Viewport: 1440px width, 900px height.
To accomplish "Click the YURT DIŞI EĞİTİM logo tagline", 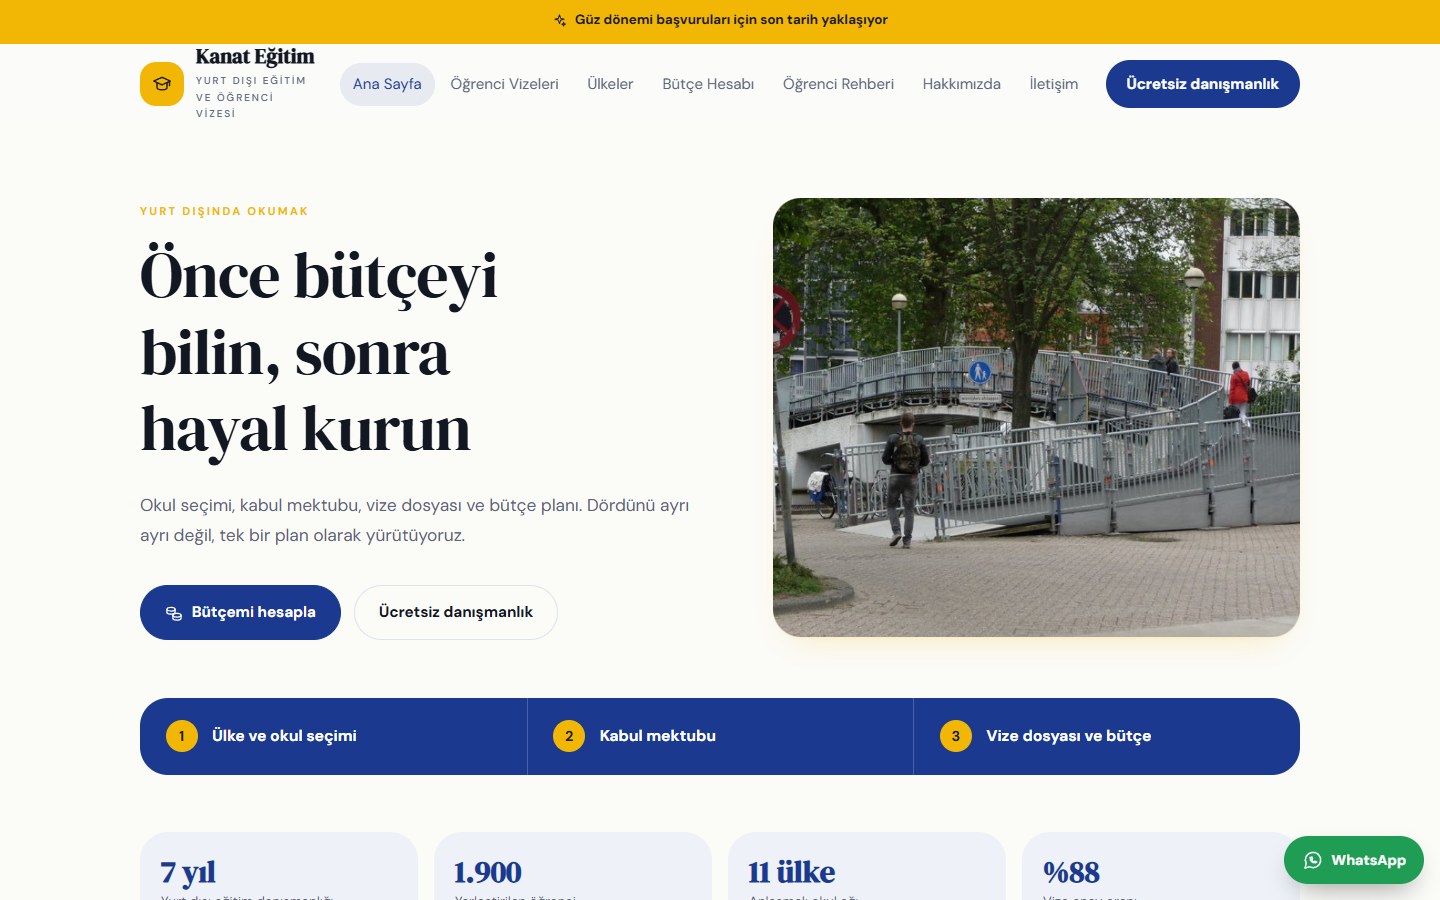I will 251,97.
